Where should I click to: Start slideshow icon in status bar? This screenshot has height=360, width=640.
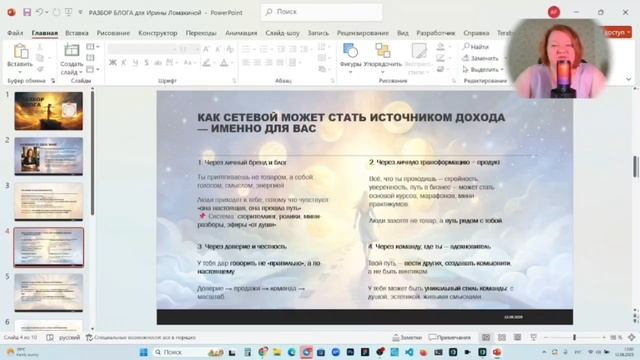pyautogui.click(x=533, y=338)
